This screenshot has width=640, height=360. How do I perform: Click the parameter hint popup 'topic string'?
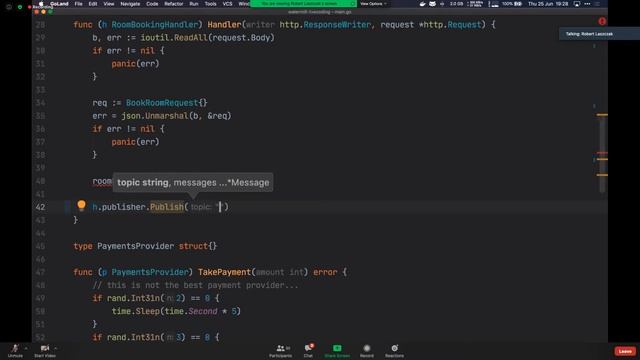point(193,182)
